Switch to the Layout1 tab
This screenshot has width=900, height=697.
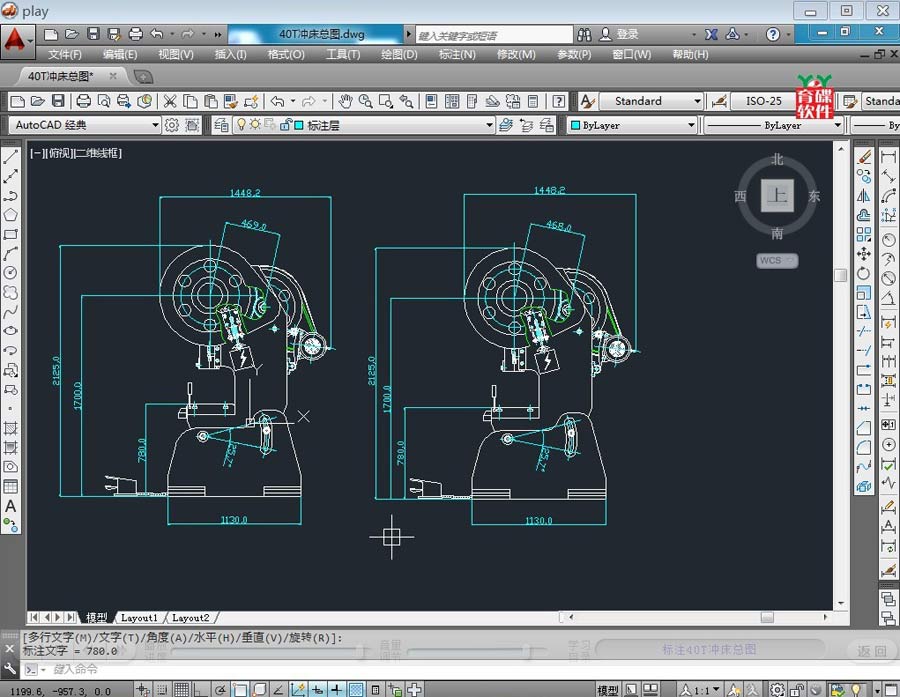(140, 617)
